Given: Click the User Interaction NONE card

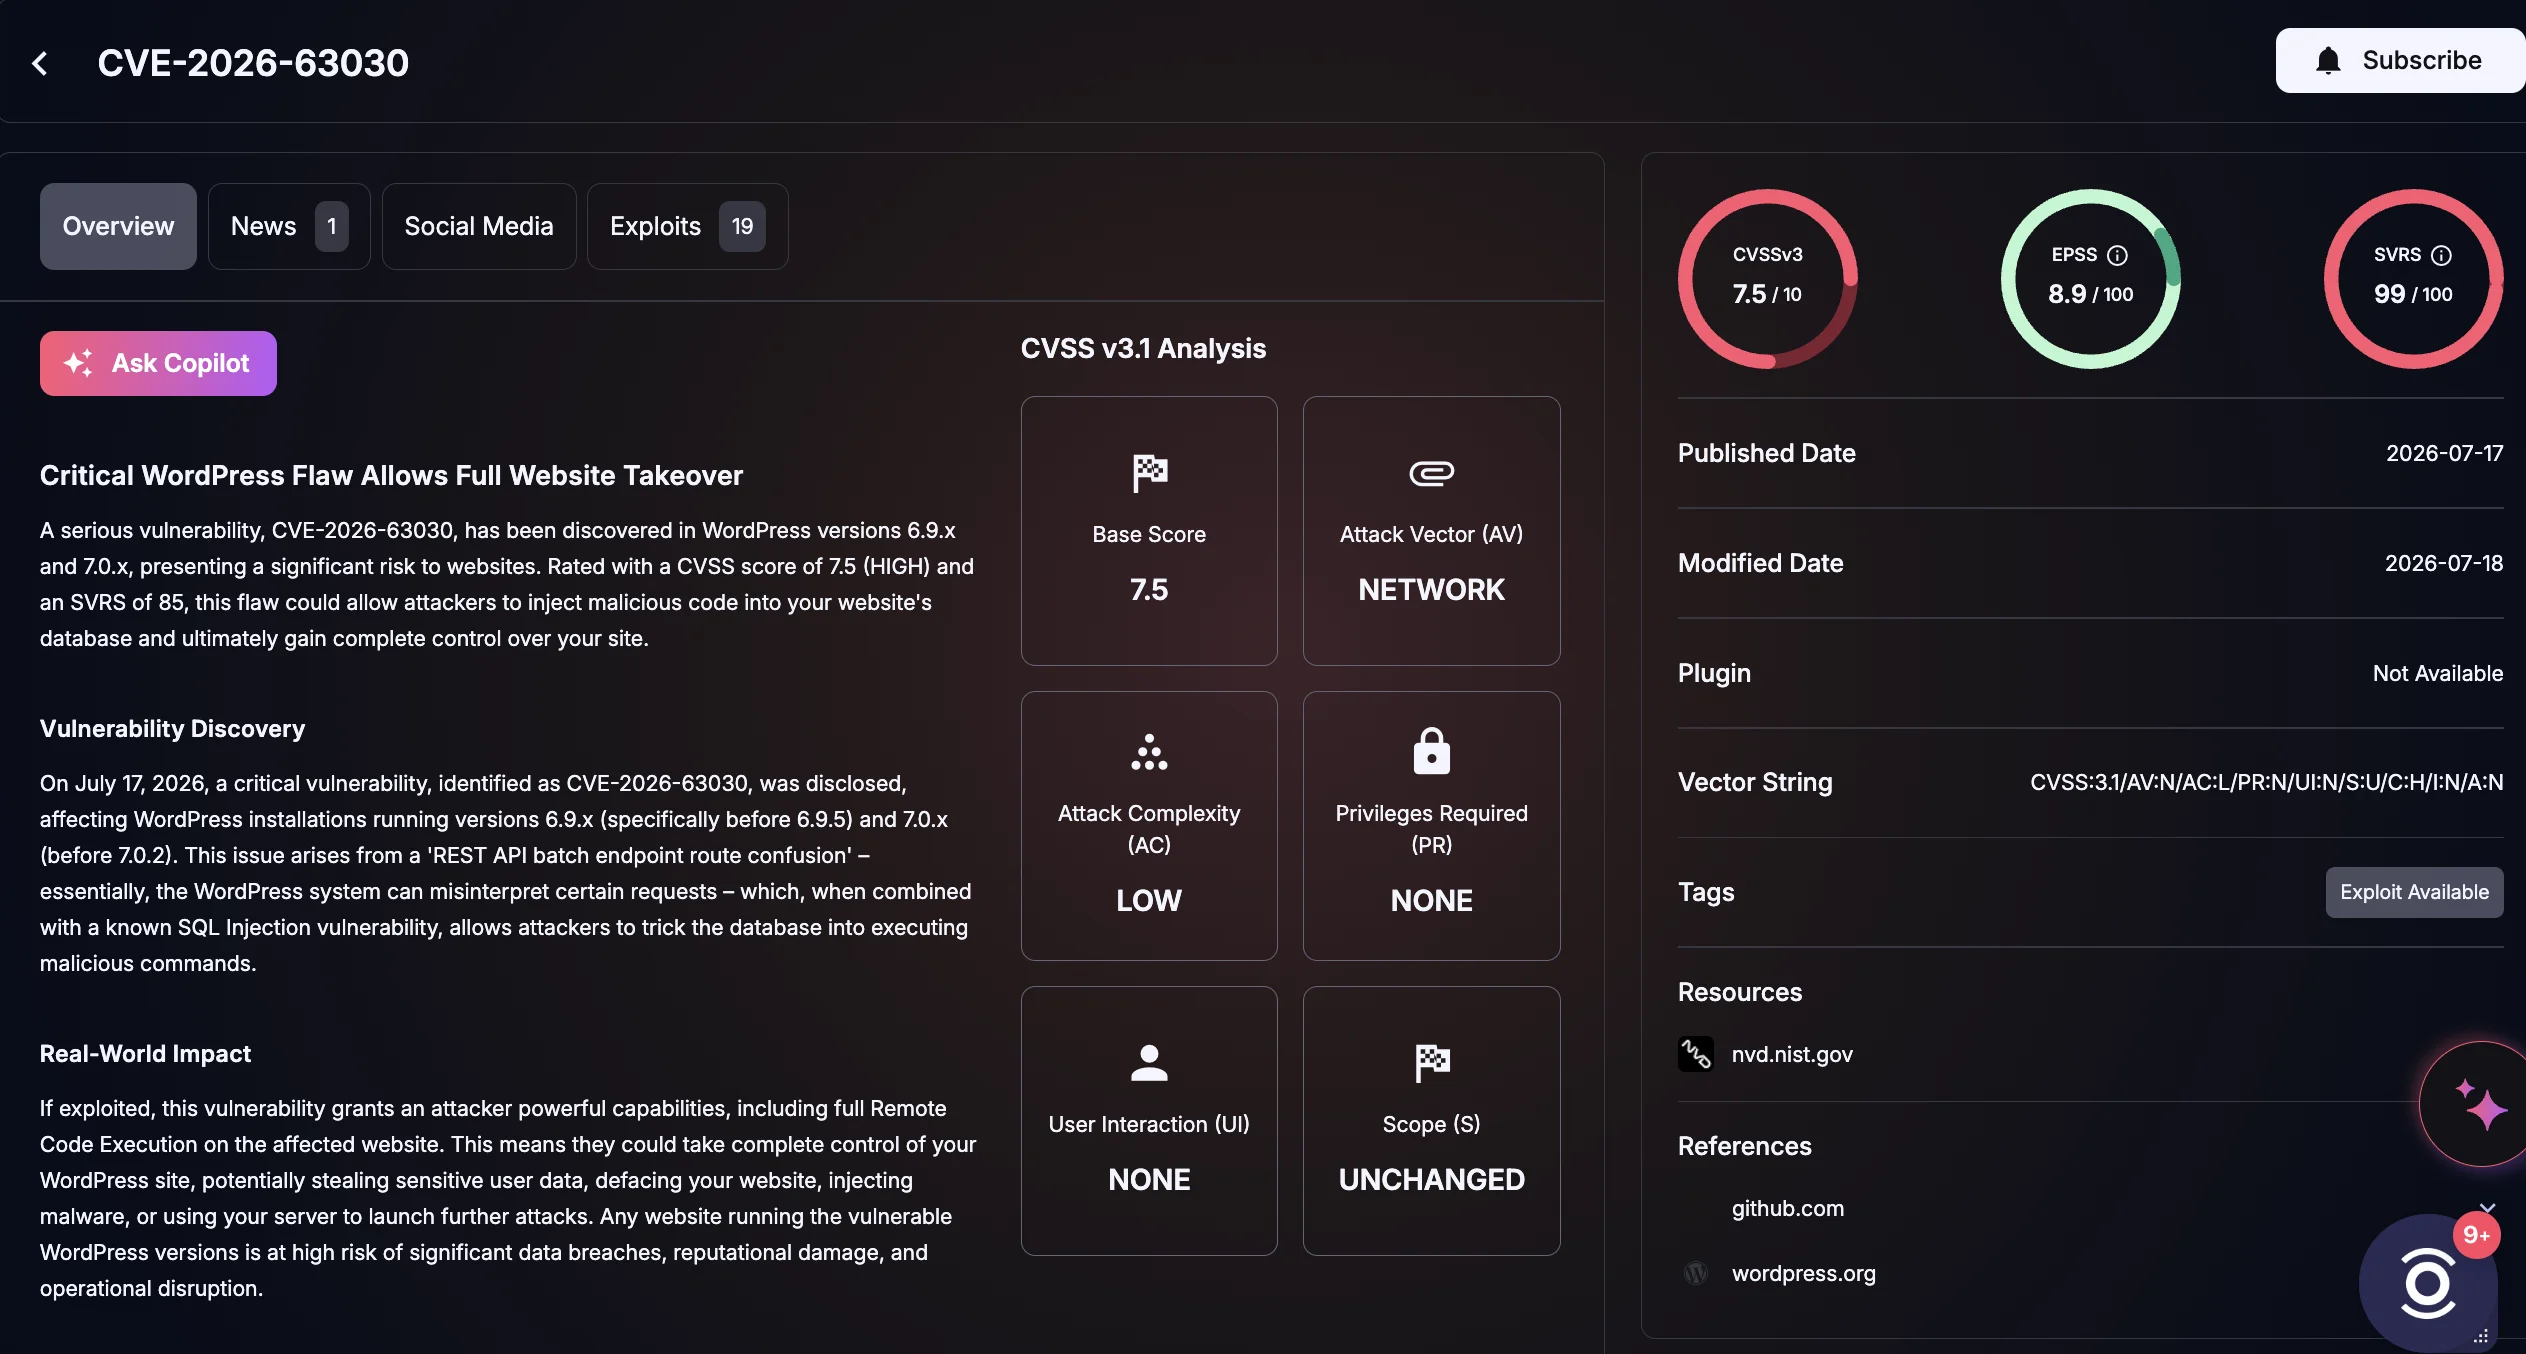Looking at the screenshot, I should click(1149, 1121).
